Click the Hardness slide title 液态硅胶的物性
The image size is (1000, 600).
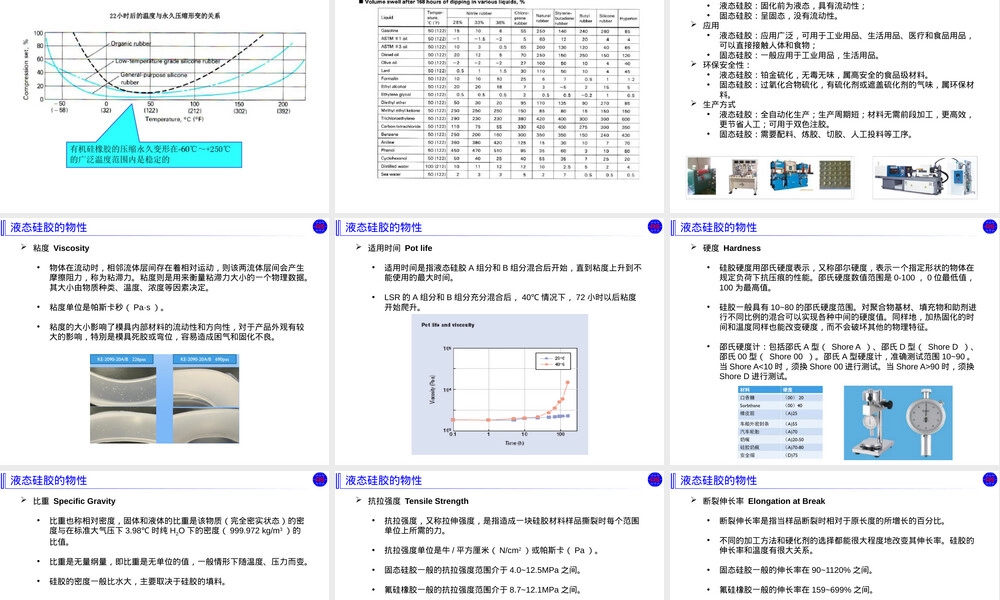pos(718,227)
